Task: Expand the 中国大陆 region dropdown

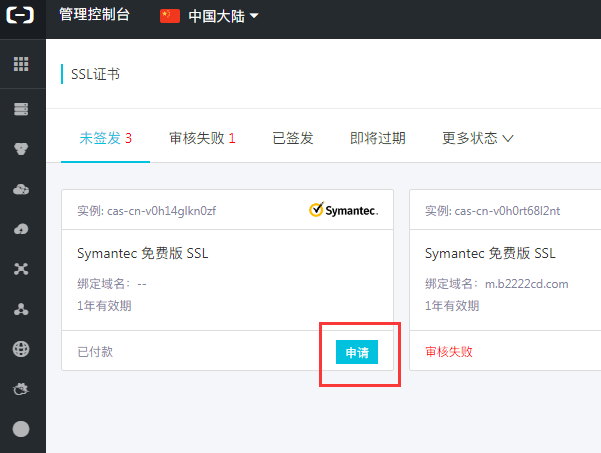Action: (x=209, y=16)
